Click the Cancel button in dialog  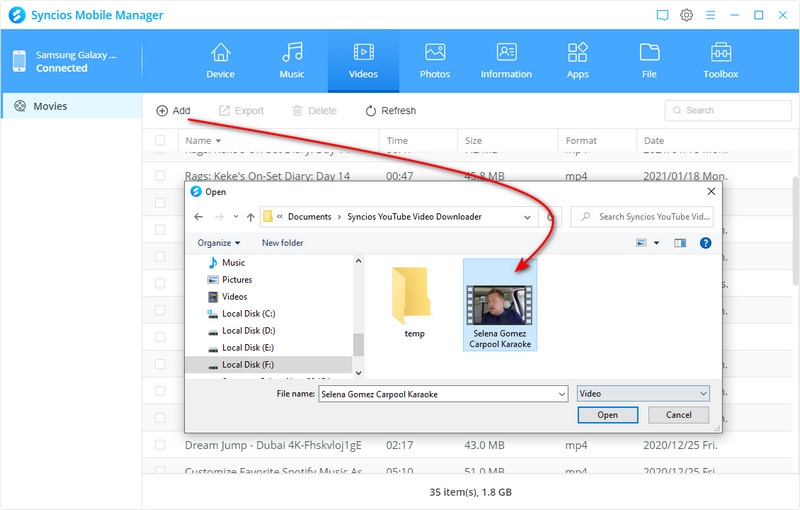679,415
